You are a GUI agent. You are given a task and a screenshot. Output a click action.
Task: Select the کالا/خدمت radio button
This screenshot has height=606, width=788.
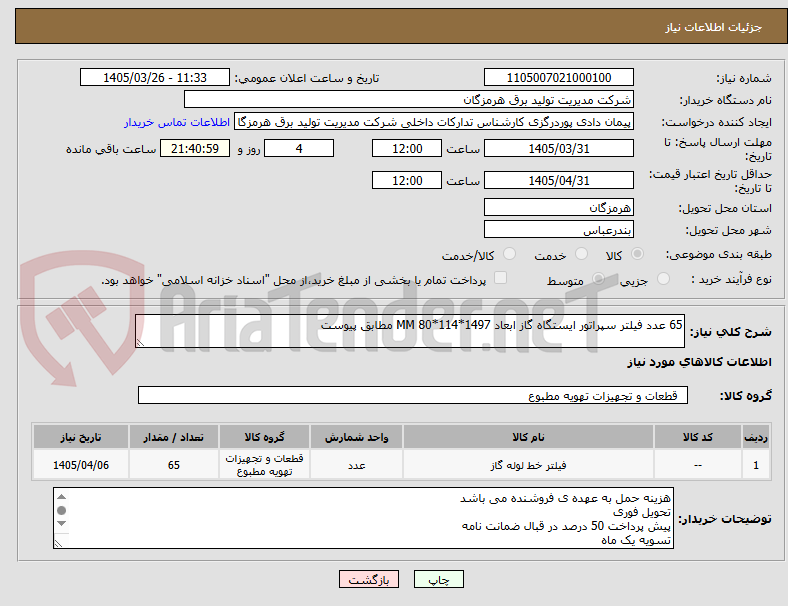[x=510, y=254]
